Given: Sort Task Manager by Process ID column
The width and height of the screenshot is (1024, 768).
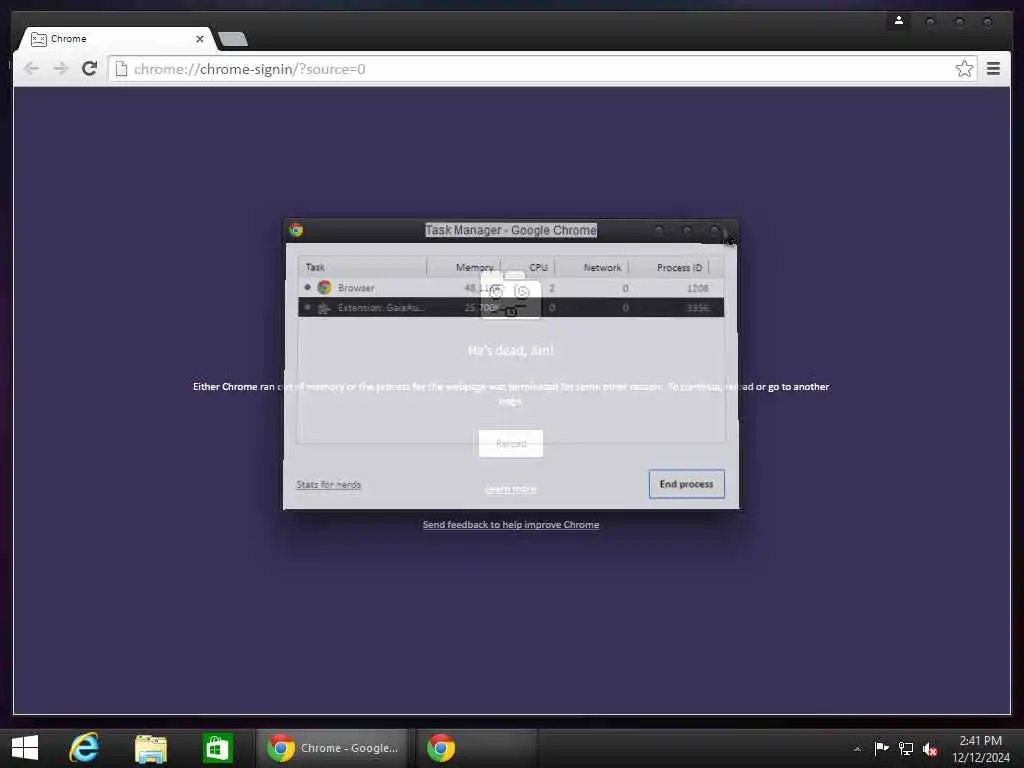Looking at the screenshot, I should click(x=669, y=267).
